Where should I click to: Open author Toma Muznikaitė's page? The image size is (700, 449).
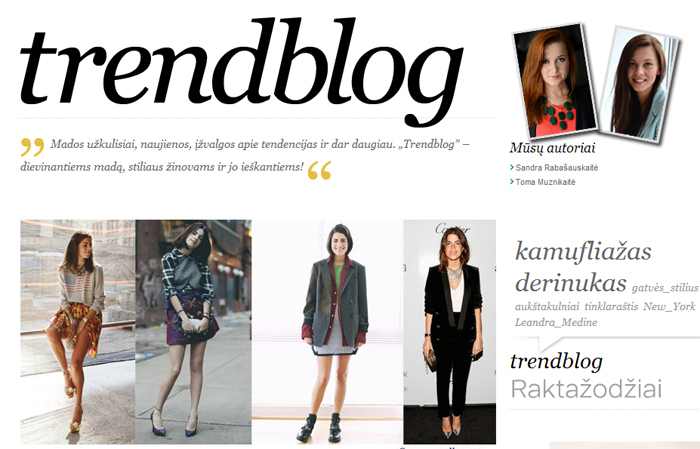546,182
